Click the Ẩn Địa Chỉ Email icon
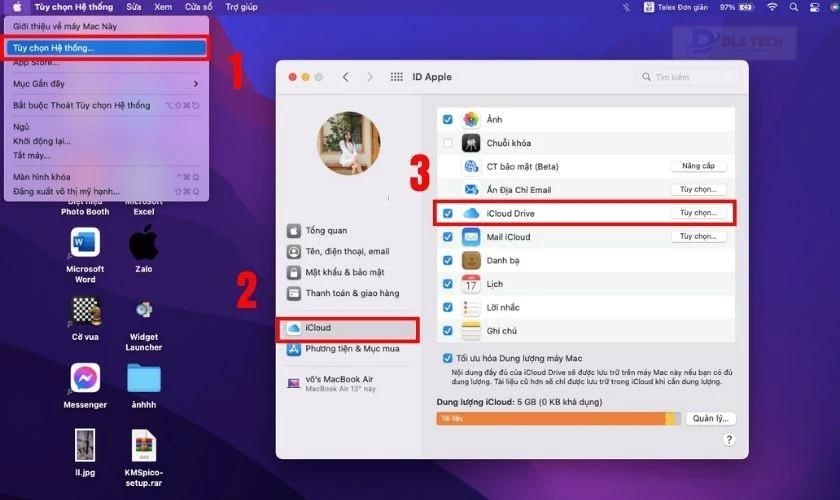 pos(471,190)
